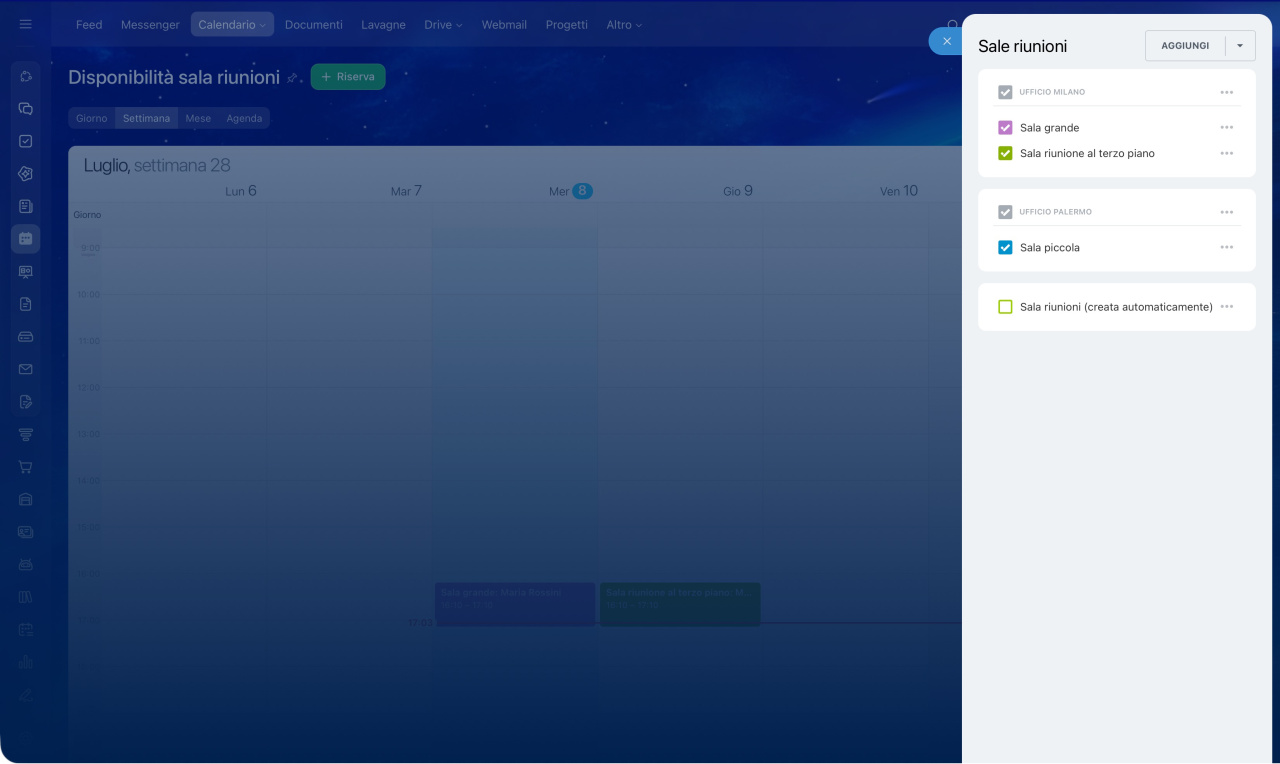Select the Mar 7 day header
This screenshot has width=1280, height=764.
(406, 191)
